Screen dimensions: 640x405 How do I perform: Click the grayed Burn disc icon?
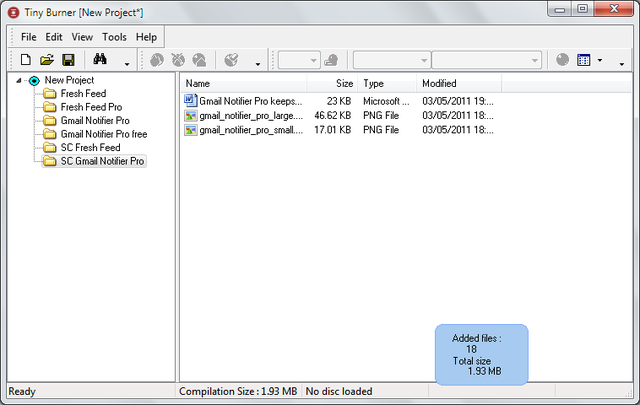157,60
